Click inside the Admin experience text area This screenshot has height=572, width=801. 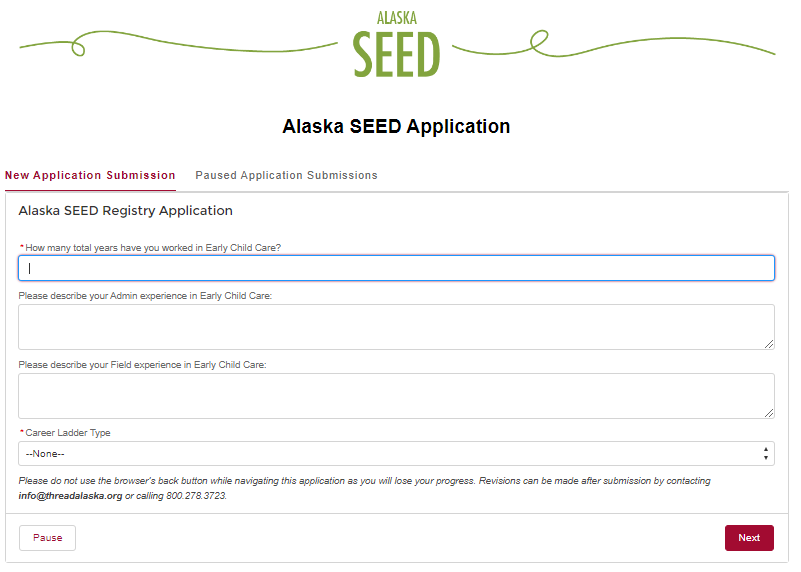click(396, 327)
